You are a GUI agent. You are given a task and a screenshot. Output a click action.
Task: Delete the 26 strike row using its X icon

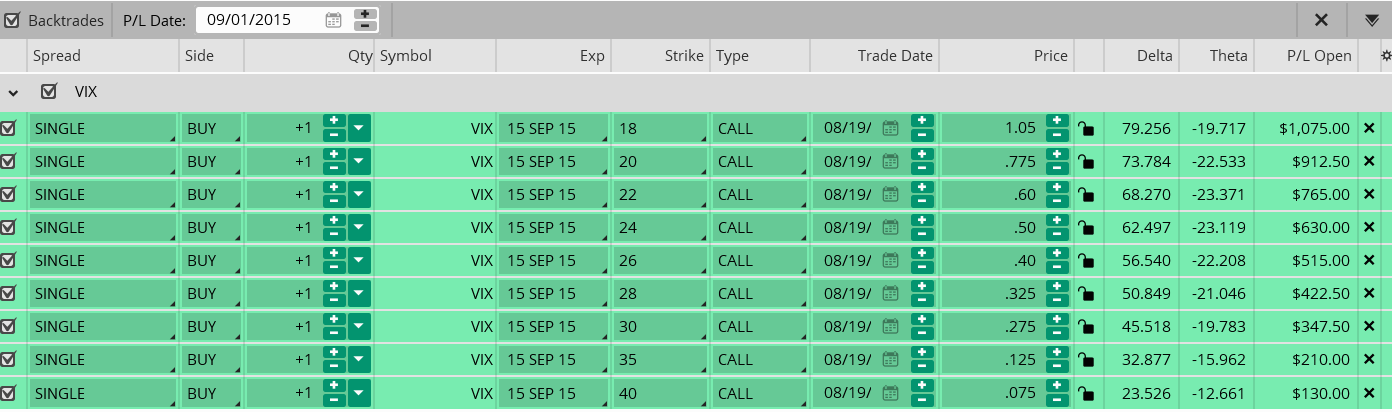pos(1370,260)
